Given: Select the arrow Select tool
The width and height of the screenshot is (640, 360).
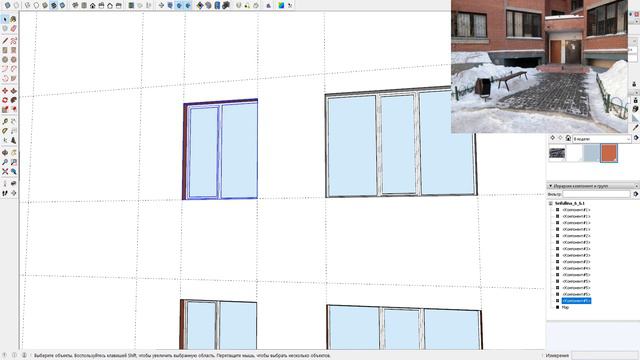Looking at the screenshot, I should click(5, 19).
